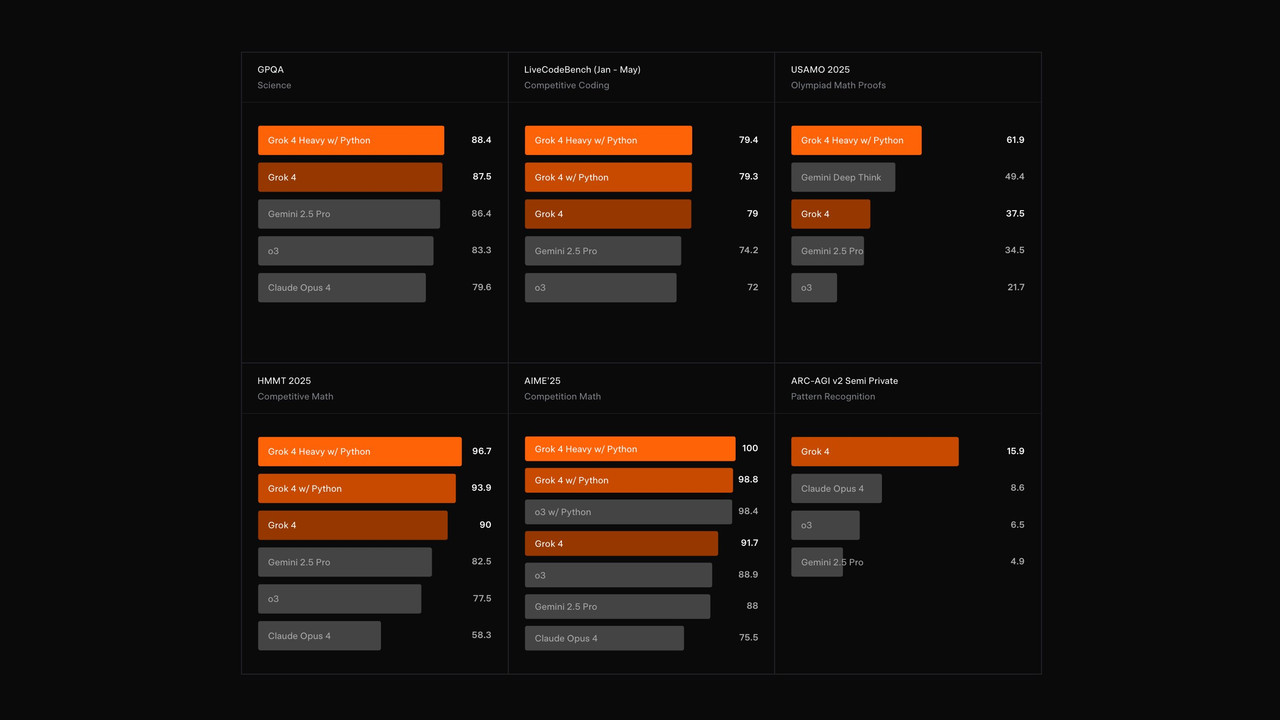Select the Grok 4 bar in USAMO 2025
Image resolution: width=1280 pixels, height=720 pixels.
pos(831,214)
